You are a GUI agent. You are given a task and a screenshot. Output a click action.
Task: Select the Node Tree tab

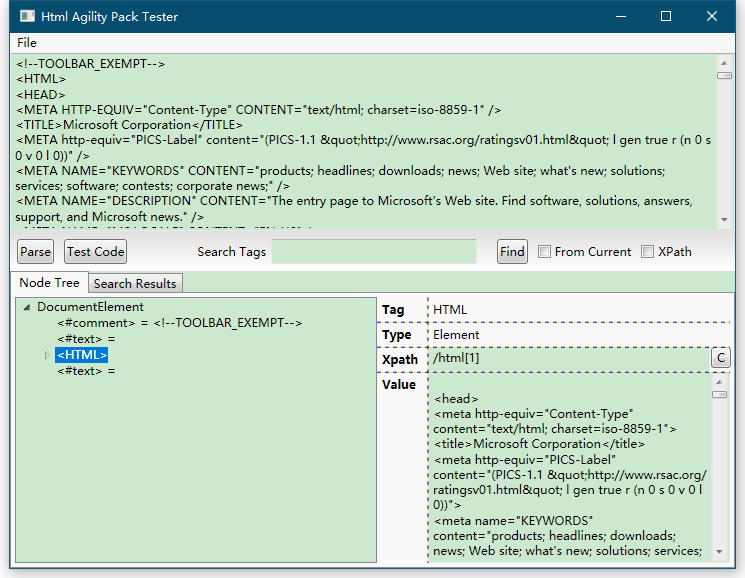pyautogui.click(x=50, y=283)
